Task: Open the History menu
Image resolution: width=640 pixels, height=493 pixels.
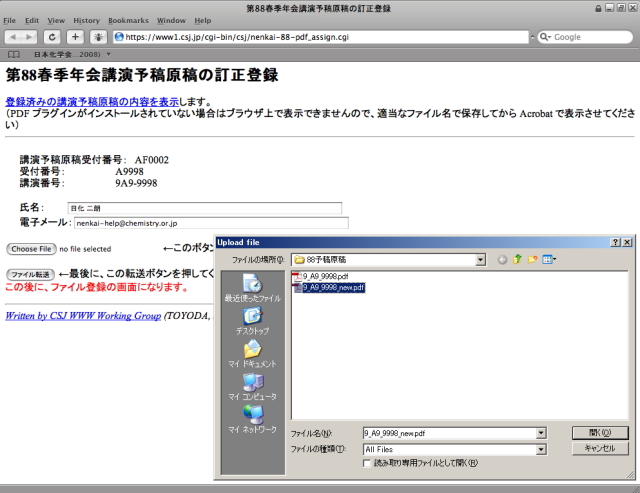Action: coord(86,20)
